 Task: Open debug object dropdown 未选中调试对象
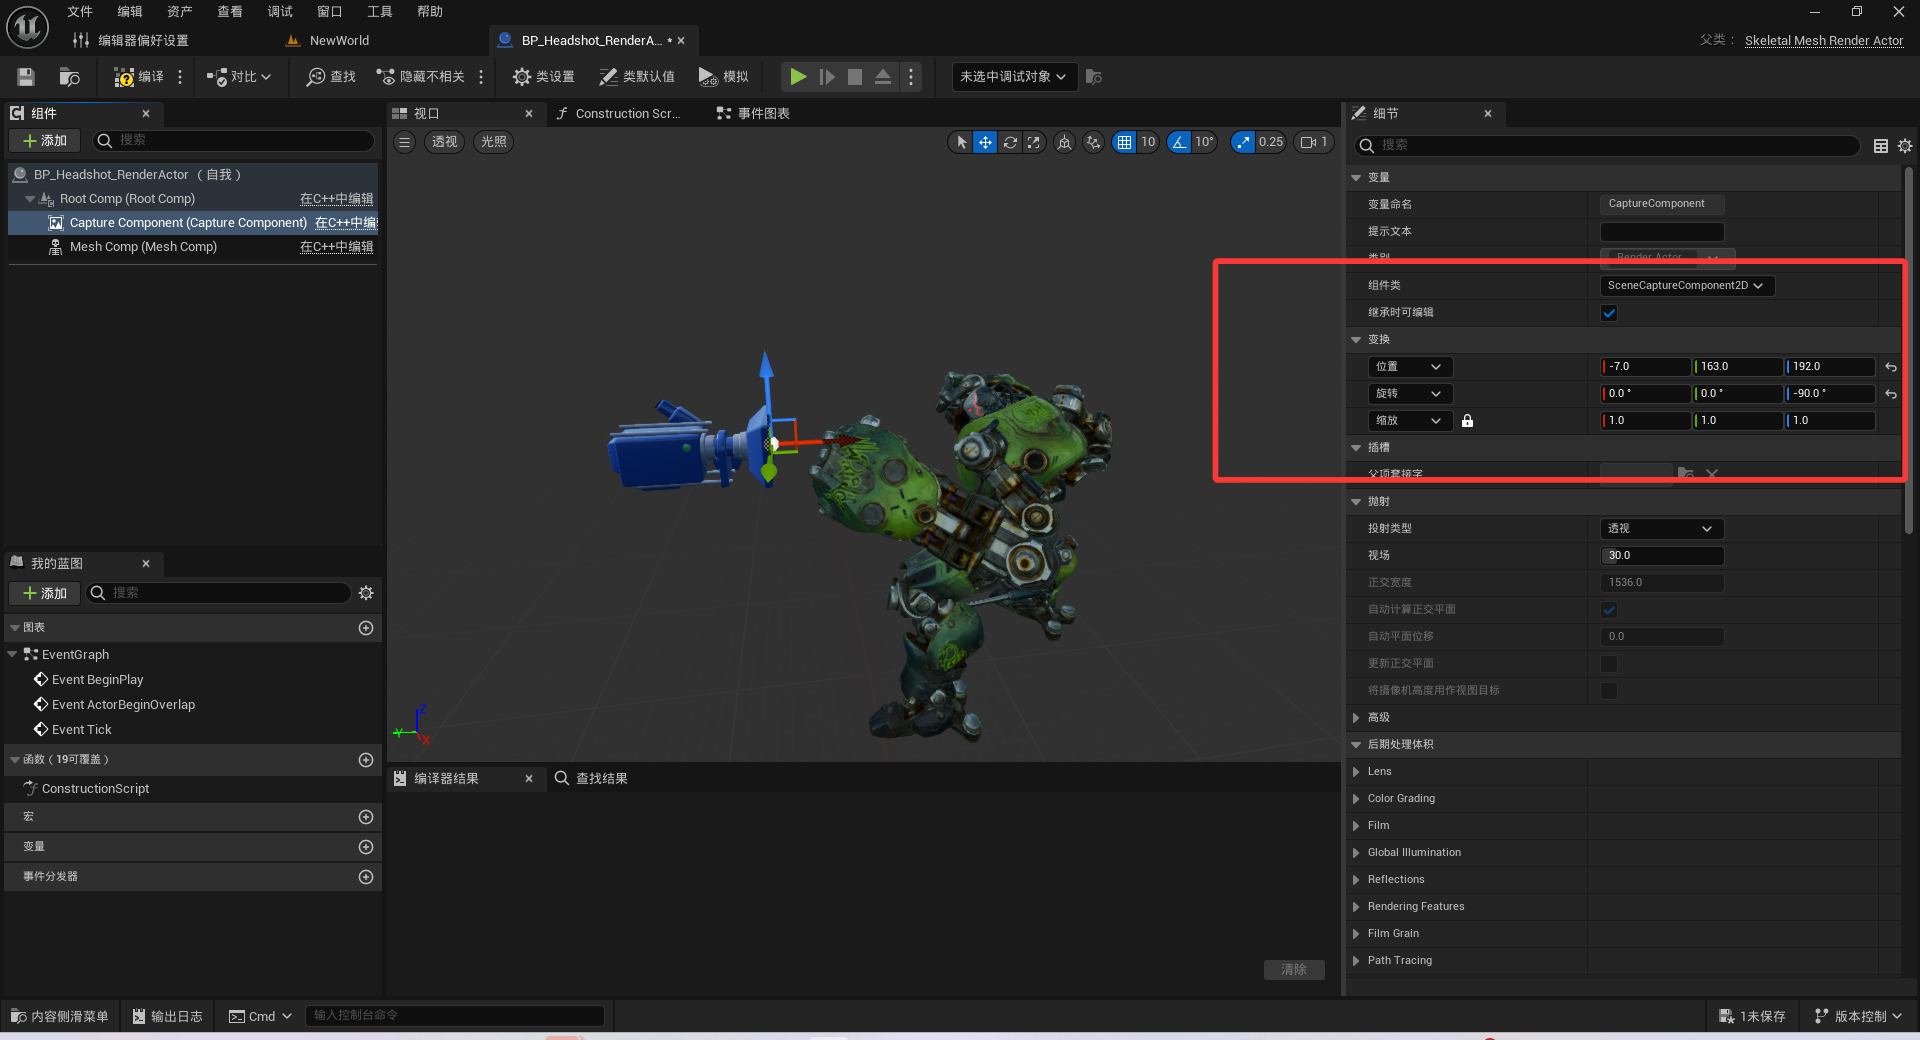point(1014,77)
